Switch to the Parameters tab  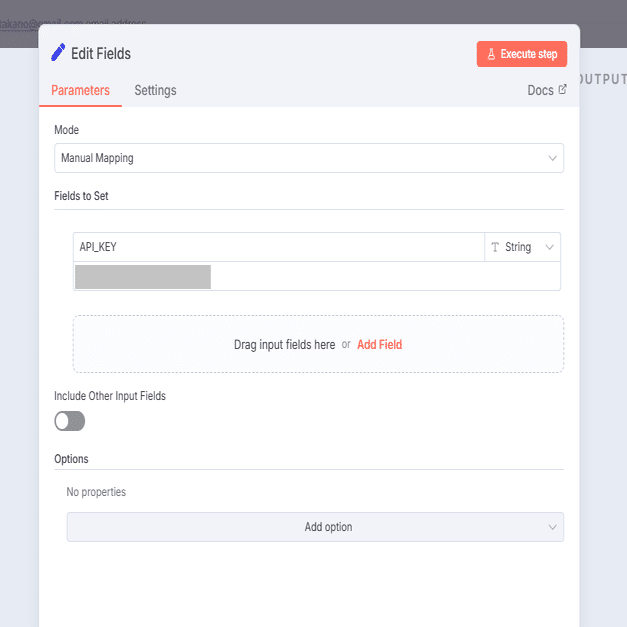pos(80,90)
